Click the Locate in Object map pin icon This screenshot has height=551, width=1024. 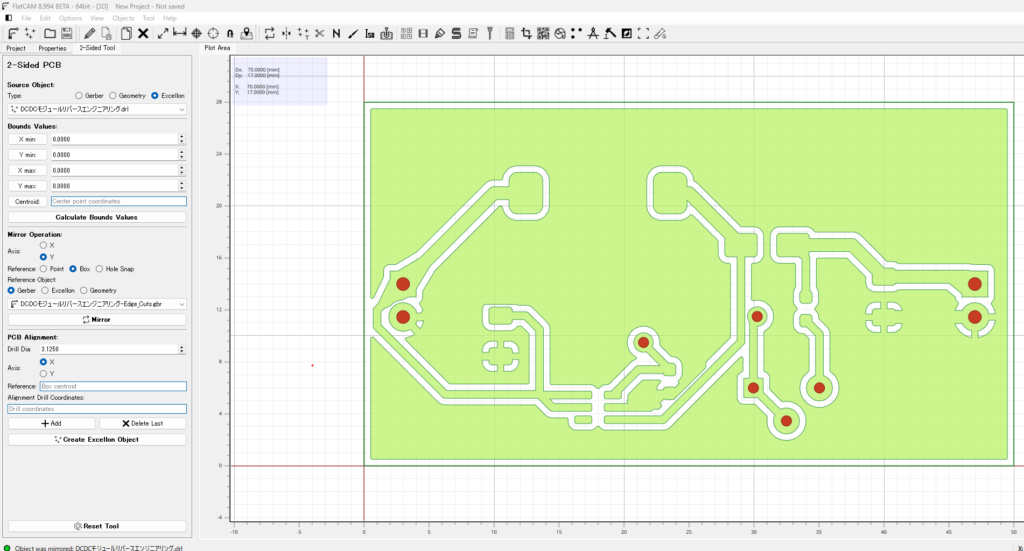click(247, 33)
